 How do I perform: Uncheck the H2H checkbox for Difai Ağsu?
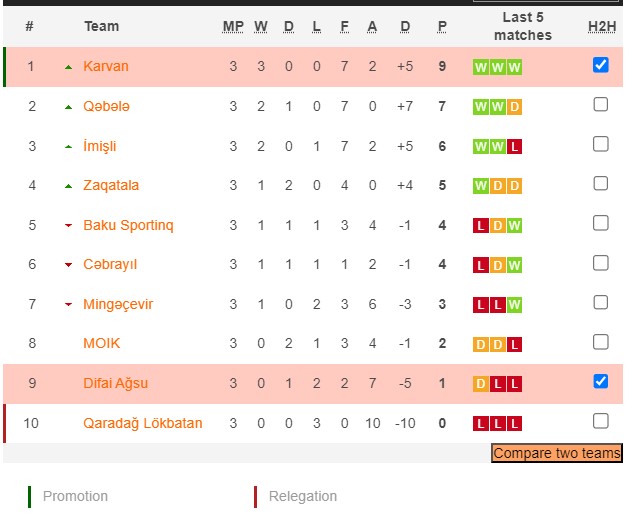pos(600,381)
